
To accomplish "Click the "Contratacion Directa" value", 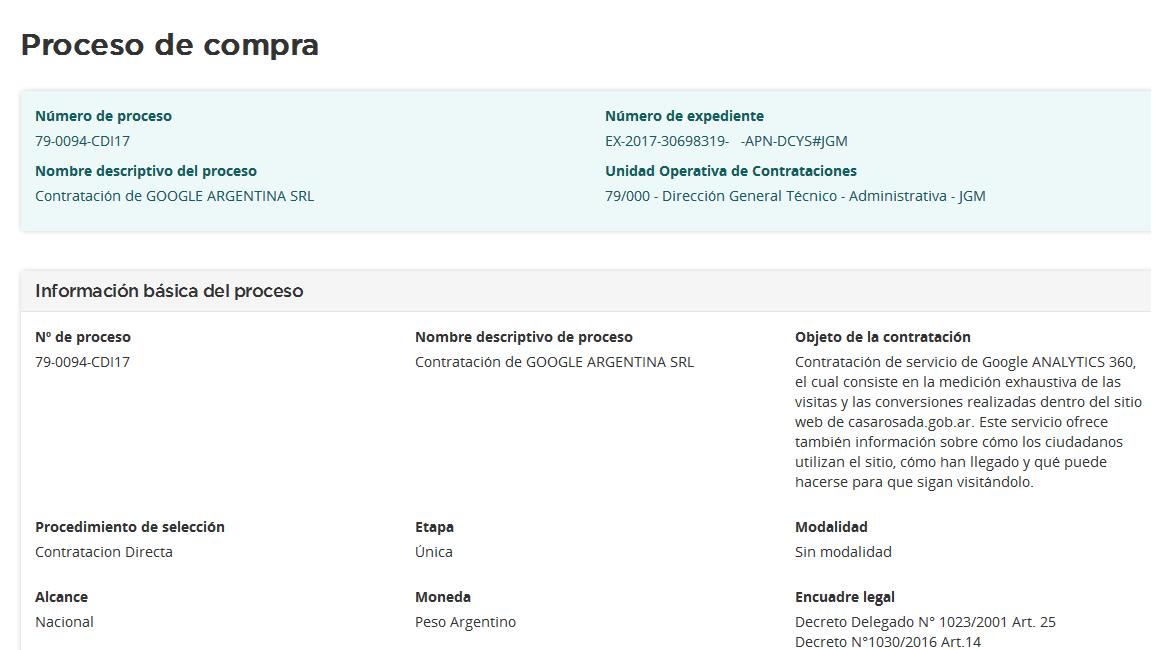I will click(104, 552).
